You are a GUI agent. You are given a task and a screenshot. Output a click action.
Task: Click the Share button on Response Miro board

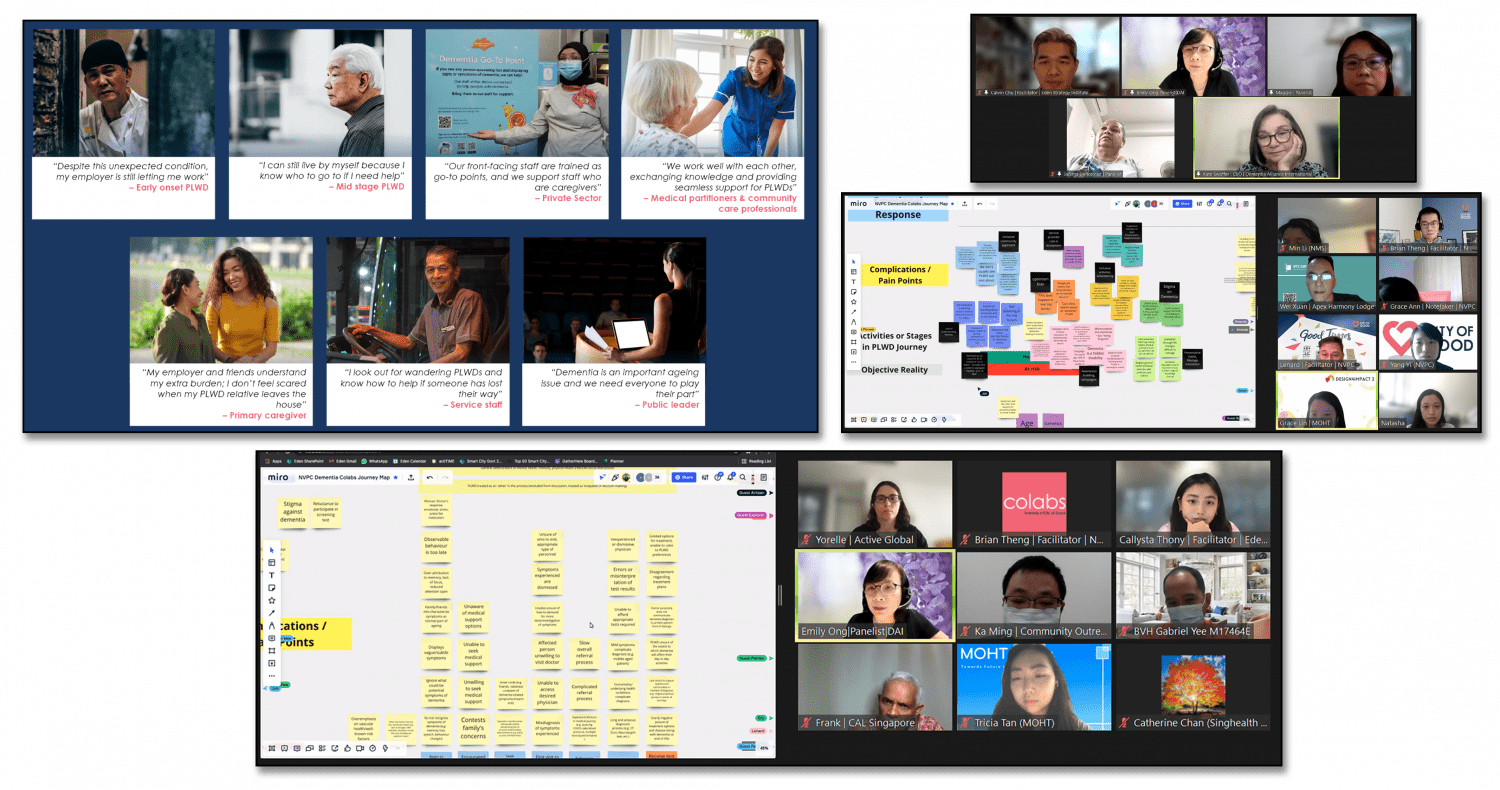[1182, 203]
